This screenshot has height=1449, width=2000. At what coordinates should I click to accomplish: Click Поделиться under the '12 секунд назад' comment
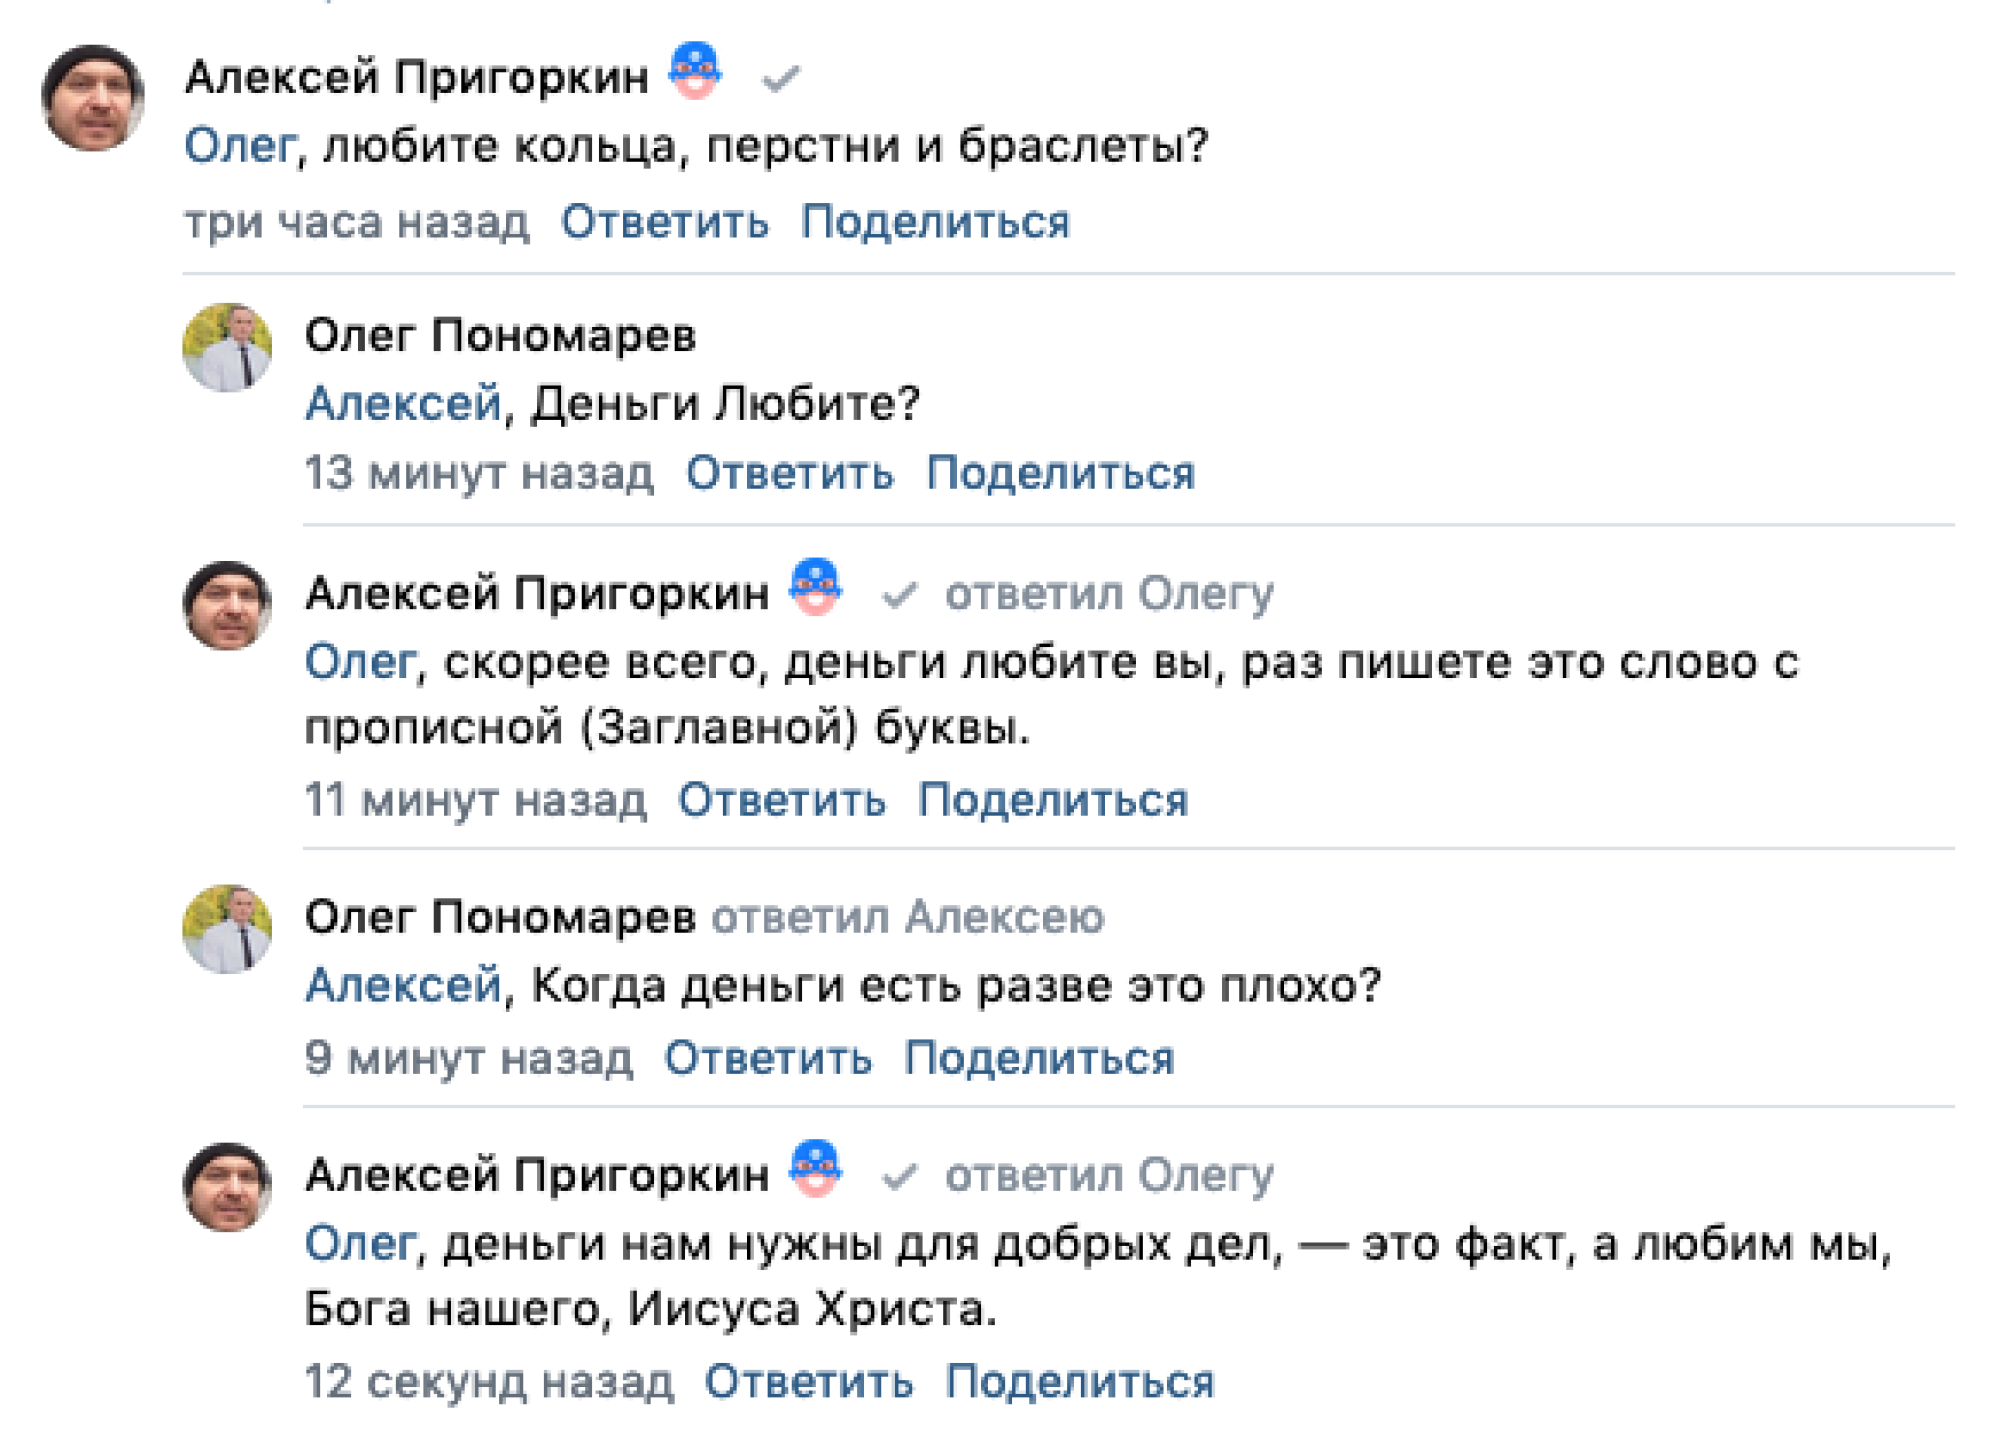1080,1381
